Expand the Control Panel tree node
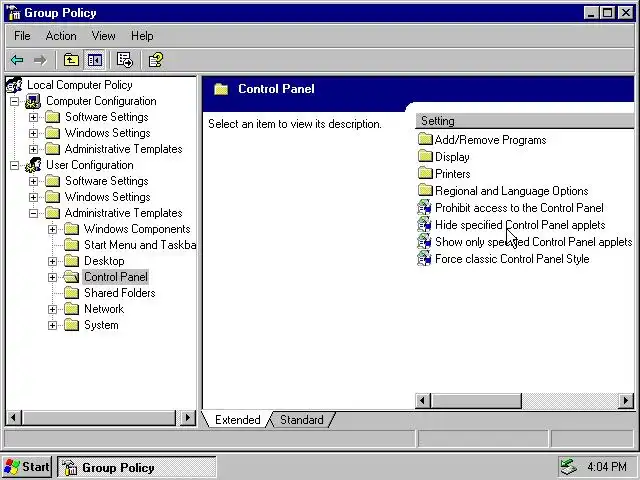Viewport: 640px width, 480px height. click(x=52, y=277)
